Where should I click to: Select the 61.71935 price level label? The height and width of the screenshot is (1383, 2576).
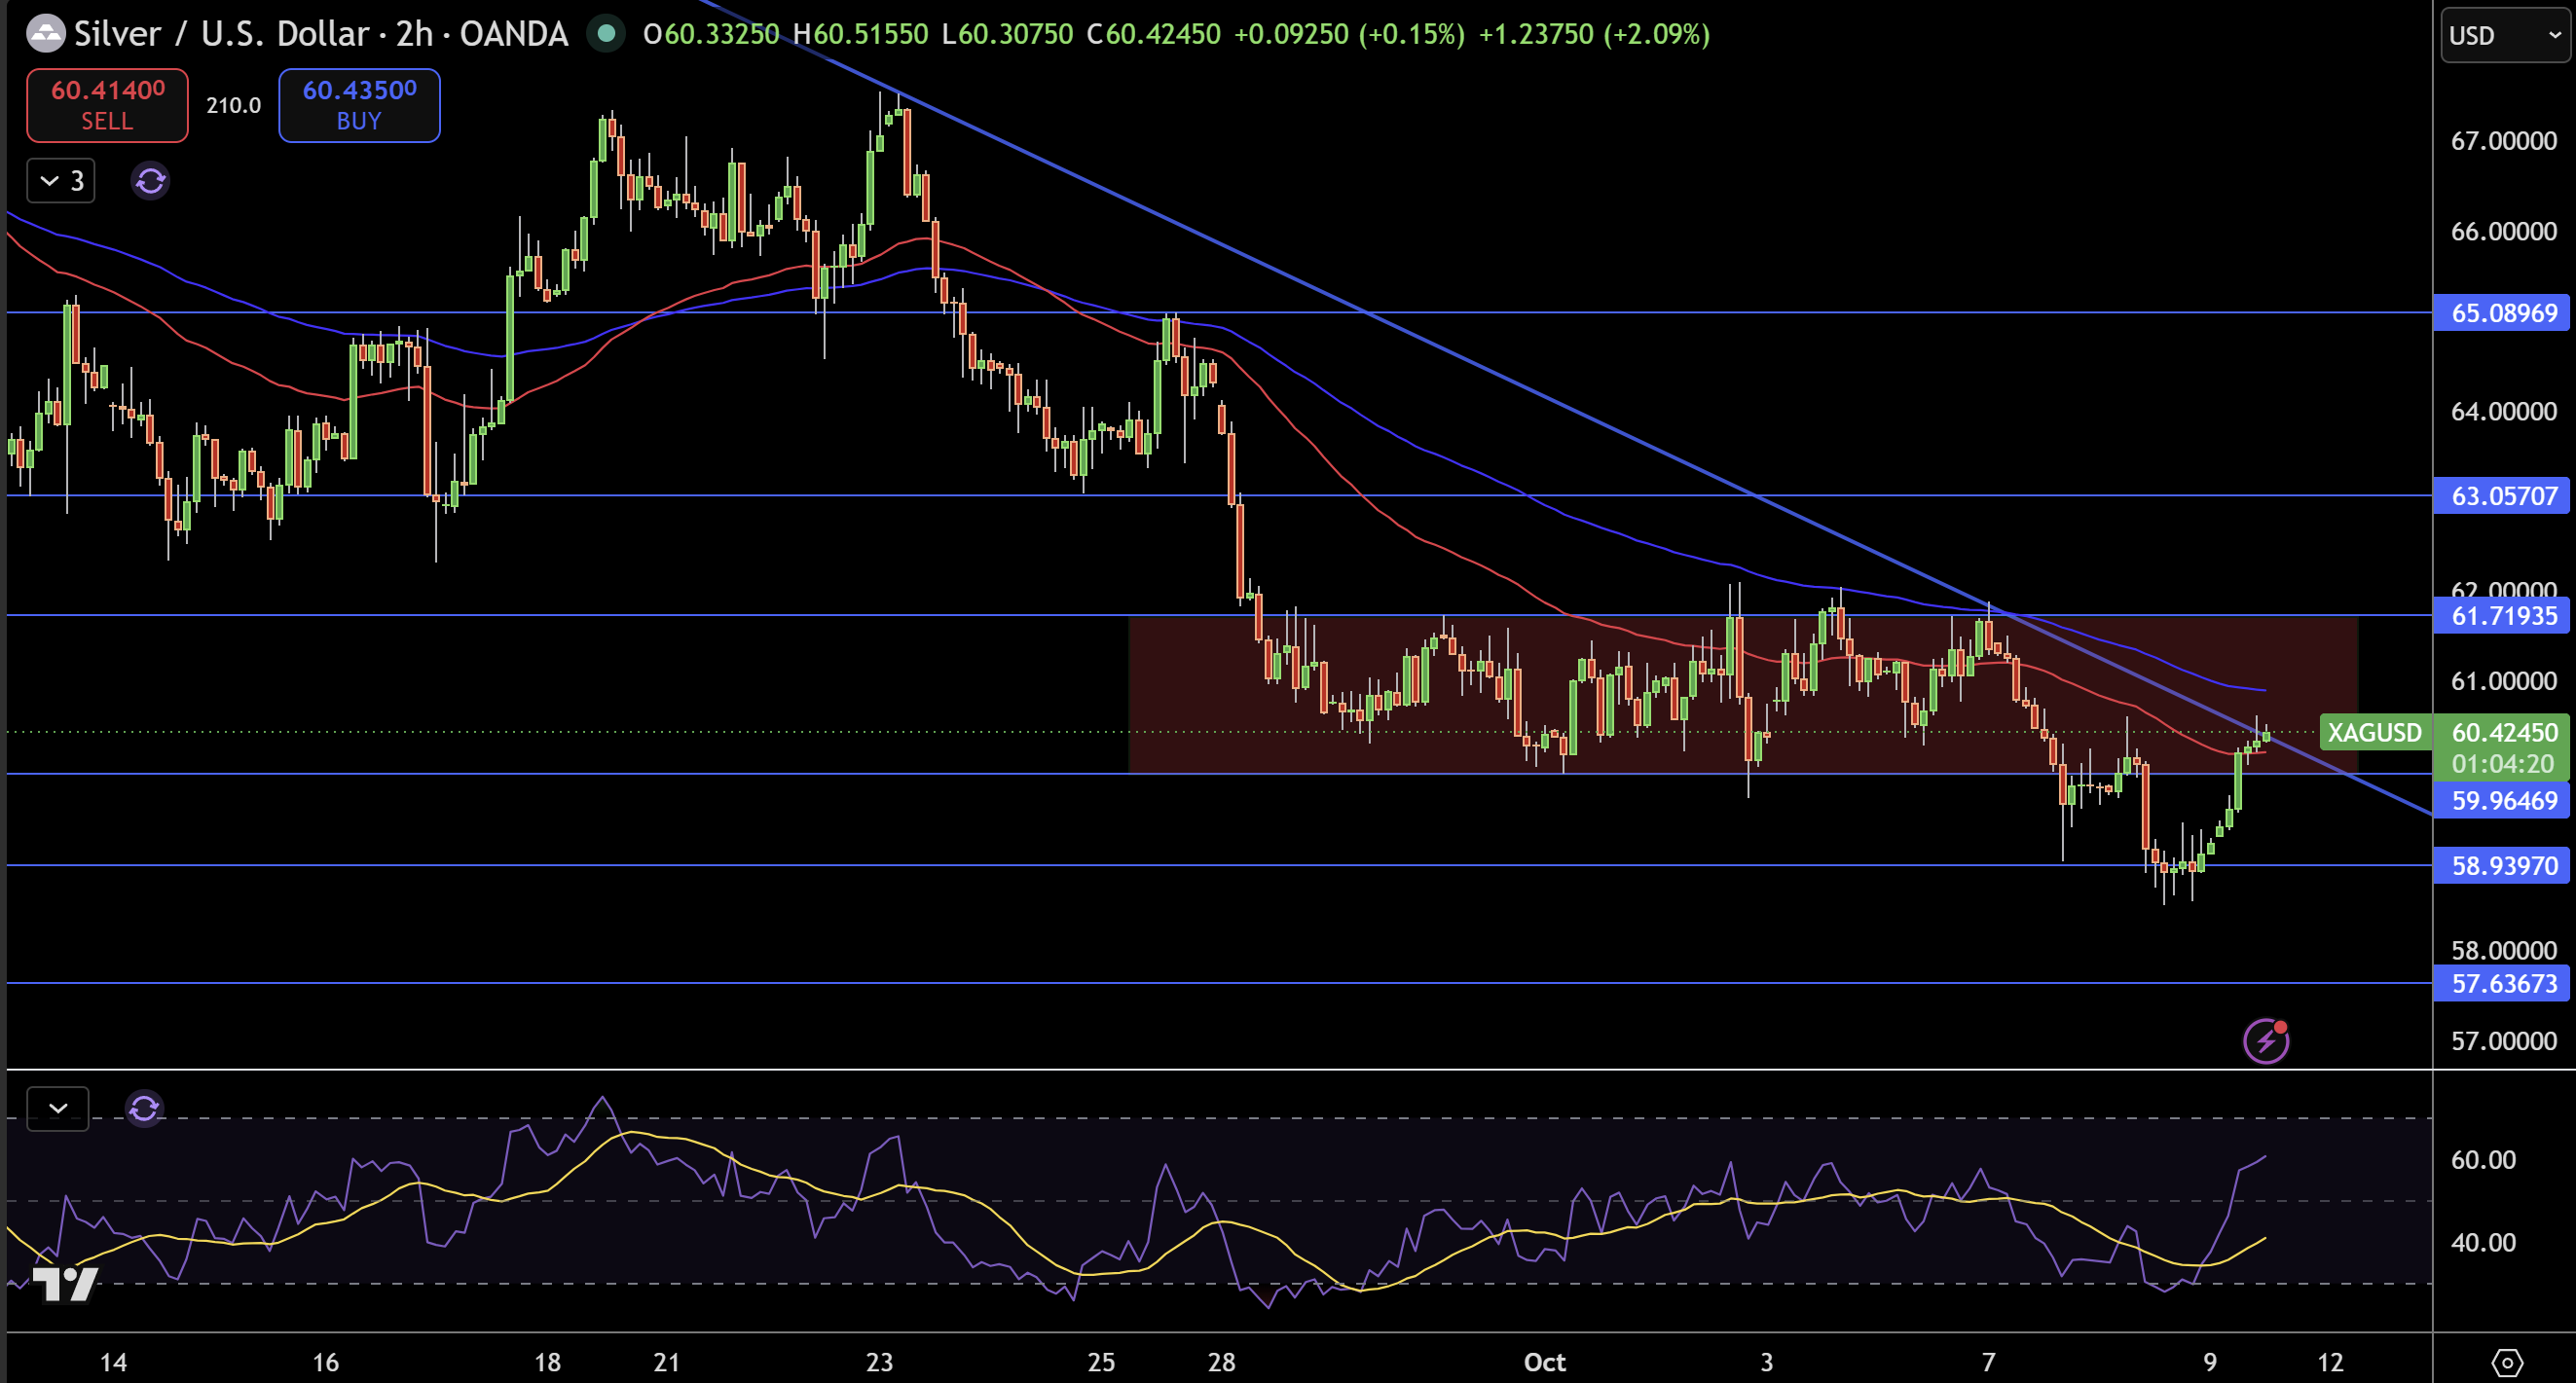click(2503, 616)
